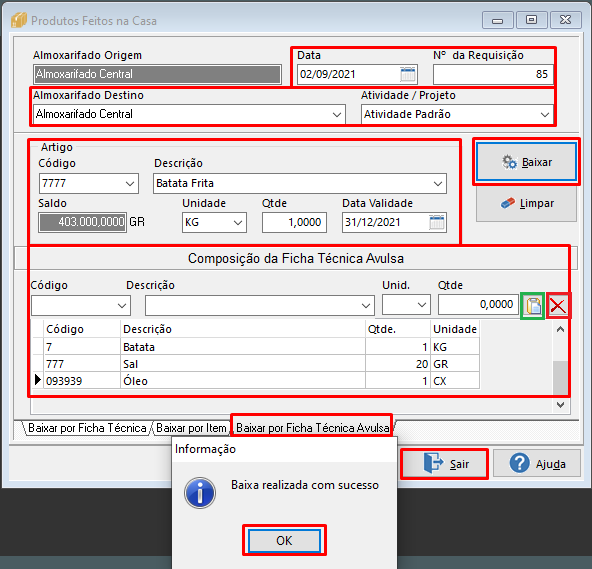Click the Saldo field 403.000,0000

tap(82, 222)
